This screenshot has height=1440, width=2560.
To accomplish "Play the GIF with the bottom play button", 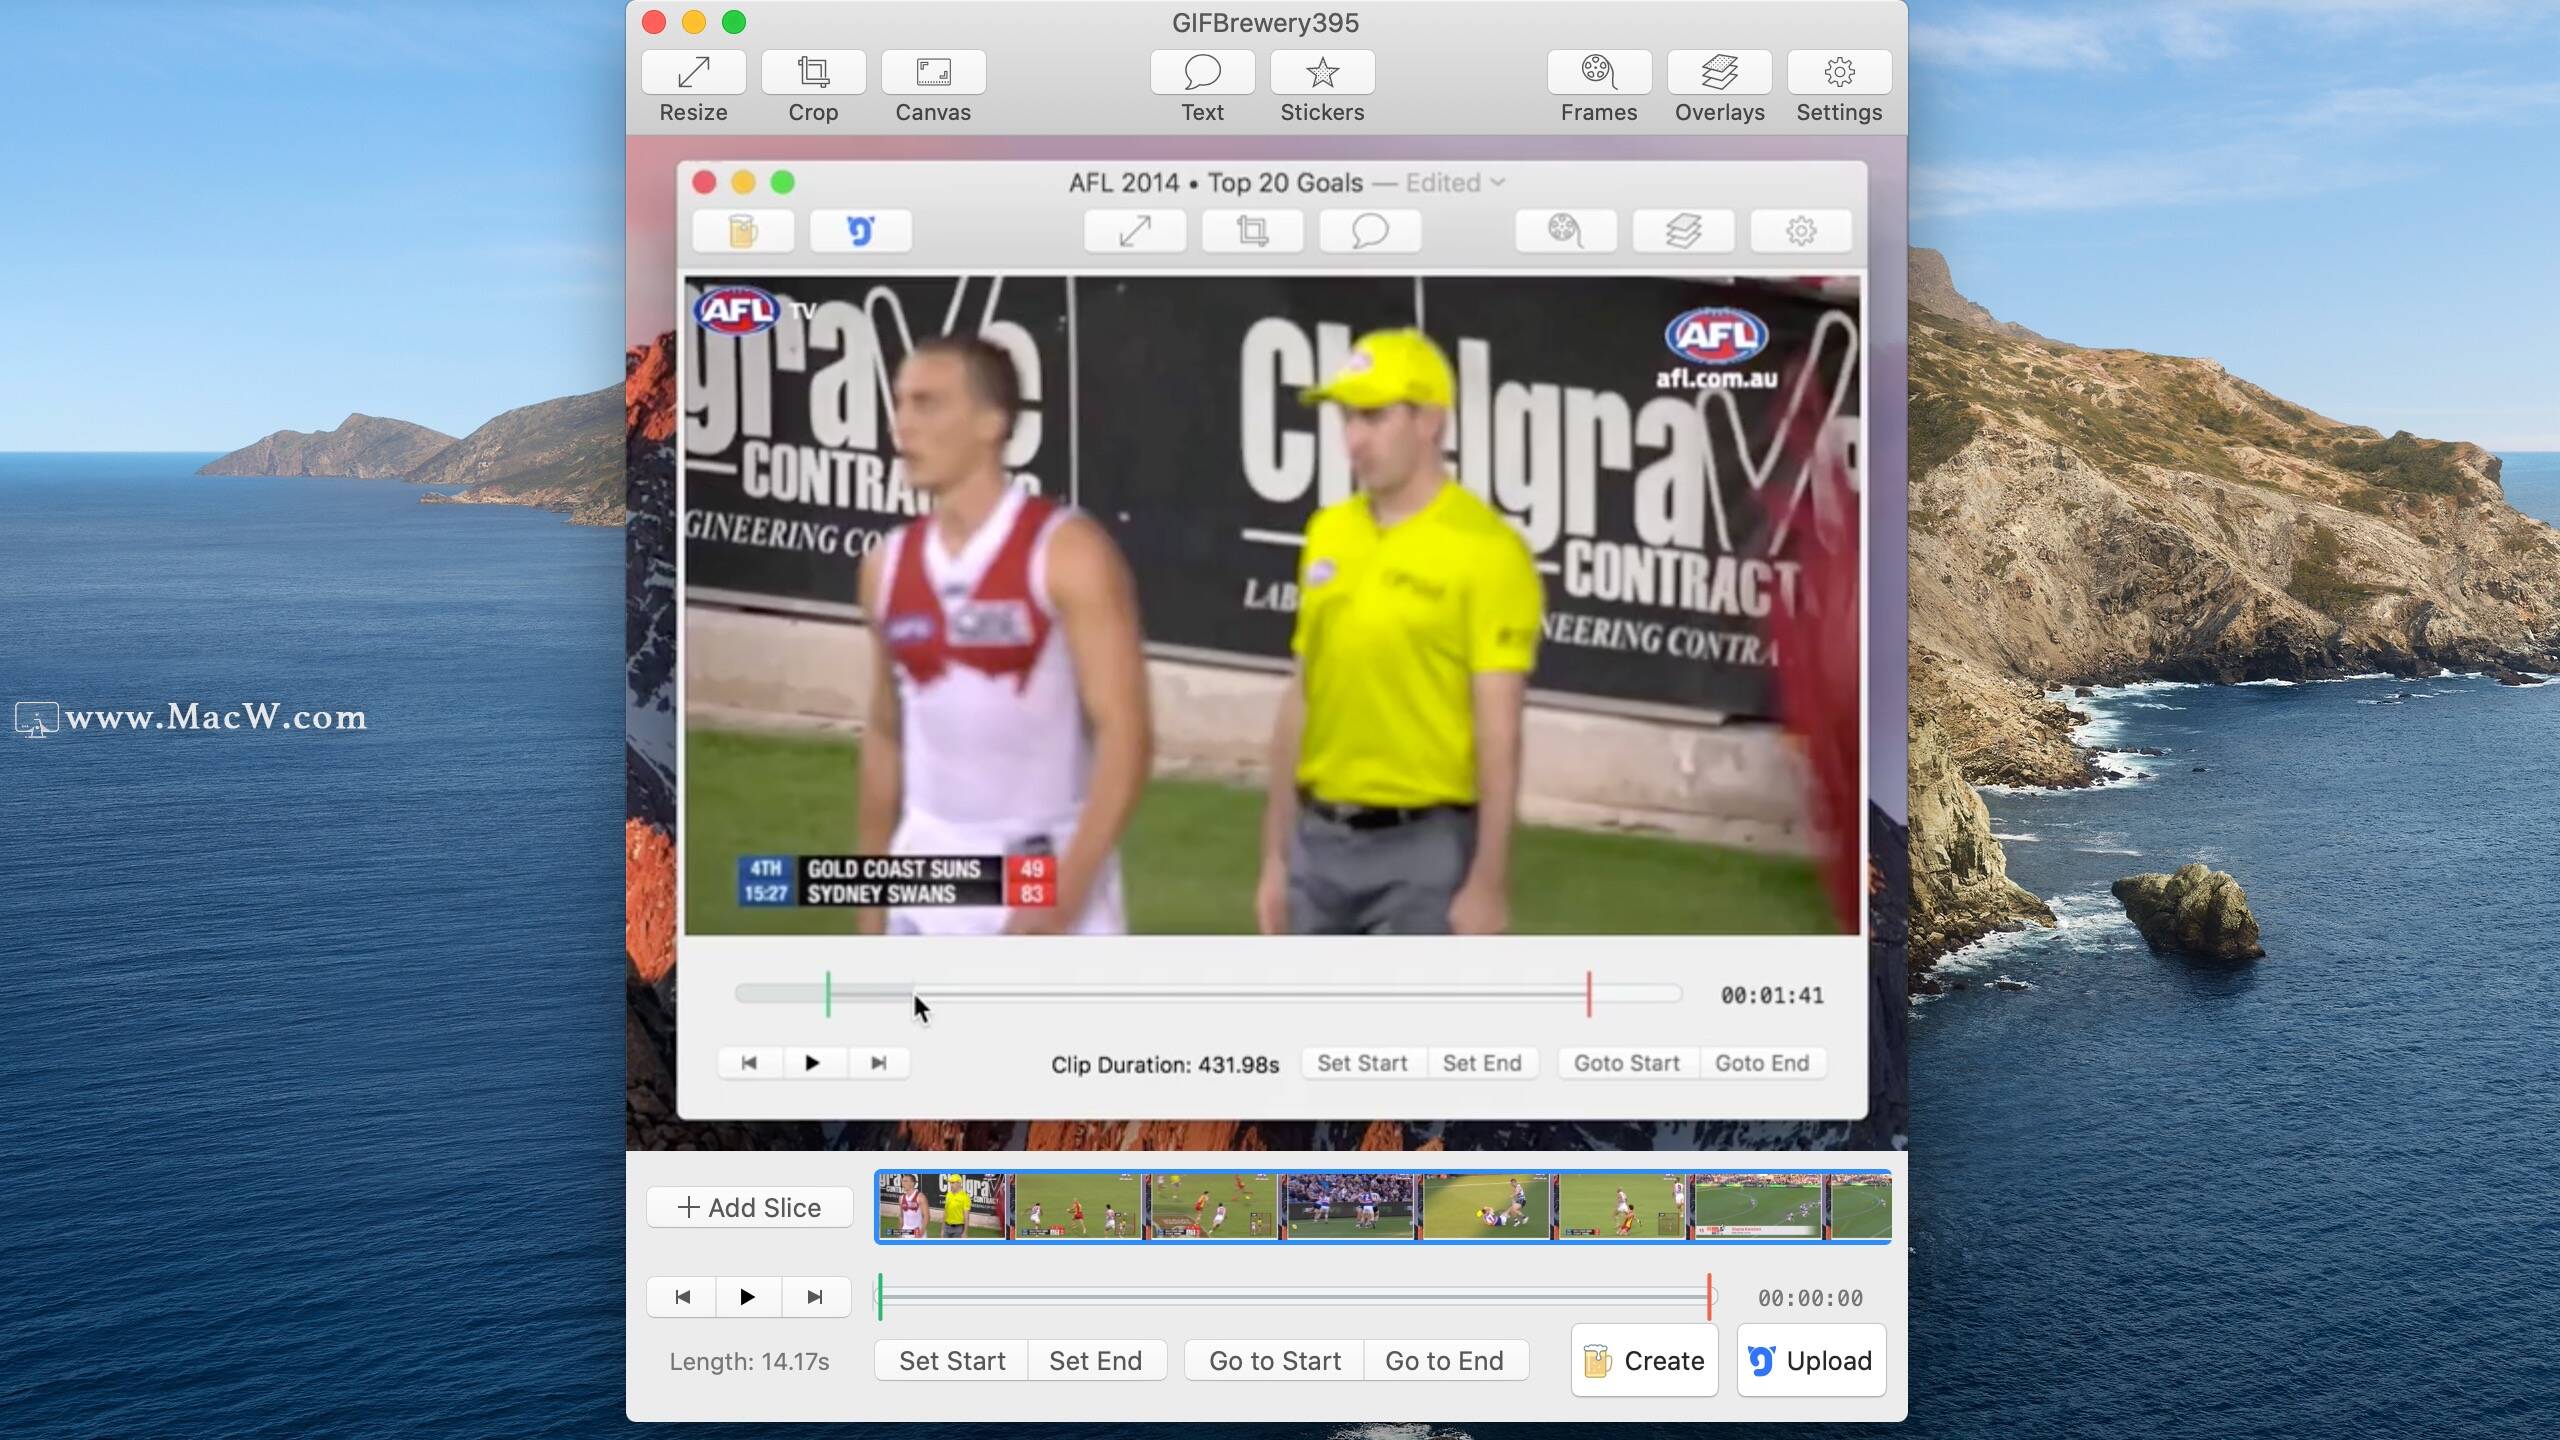I will pyautogui.click(x=748, y=1297).
